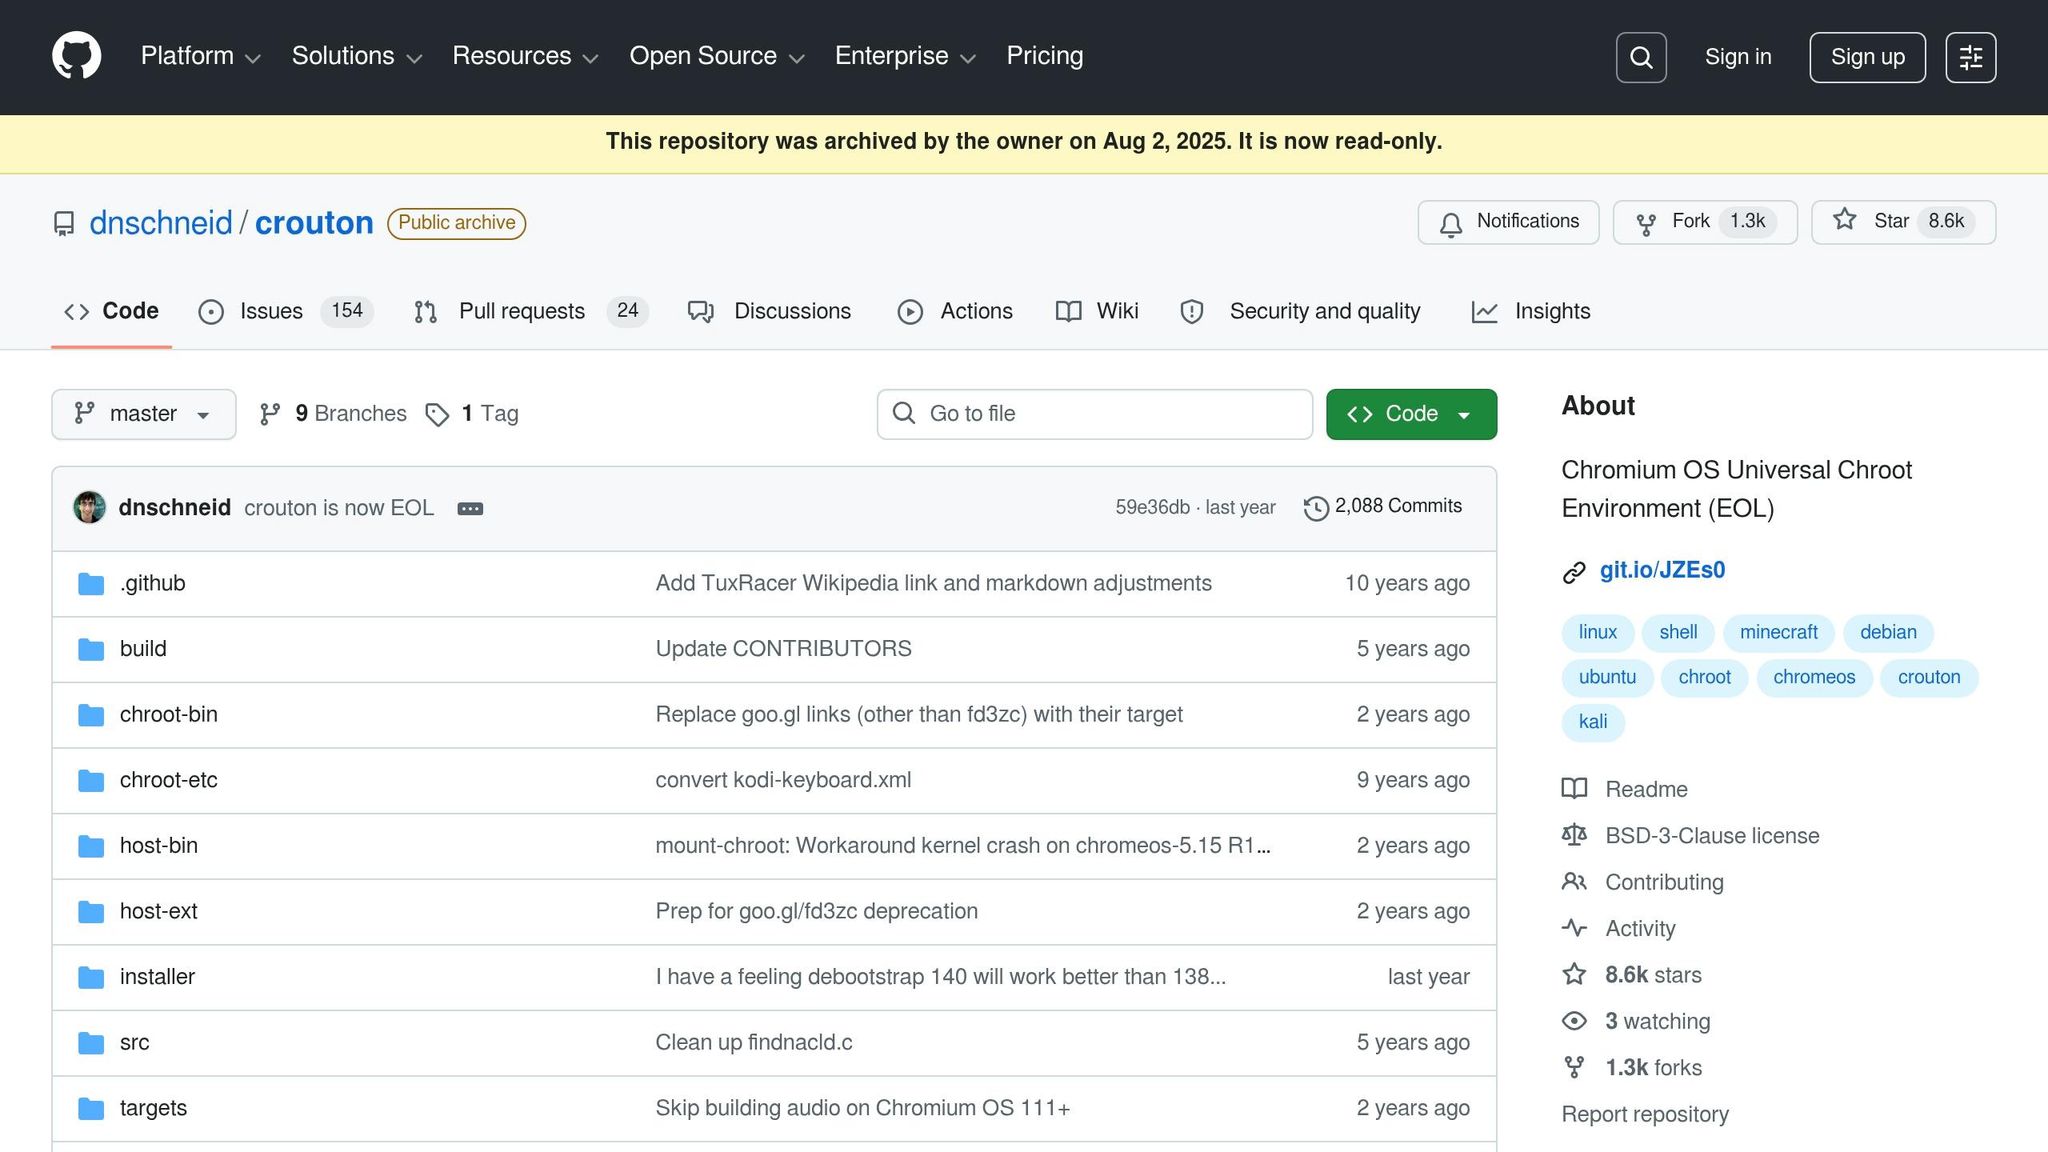Screen dimensions: 2048x1152
Task: View 9 Branches
Action: [x=333, y=414]
